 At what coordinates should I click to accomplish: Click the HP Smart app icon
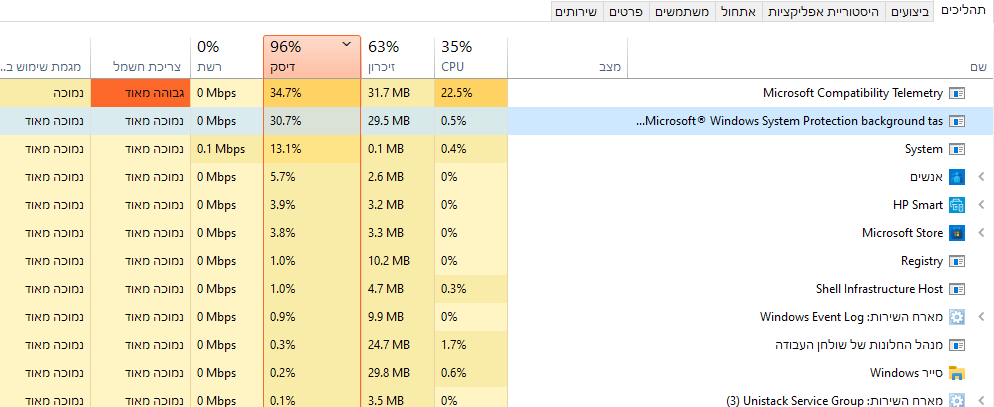click(x=957, y=205)
